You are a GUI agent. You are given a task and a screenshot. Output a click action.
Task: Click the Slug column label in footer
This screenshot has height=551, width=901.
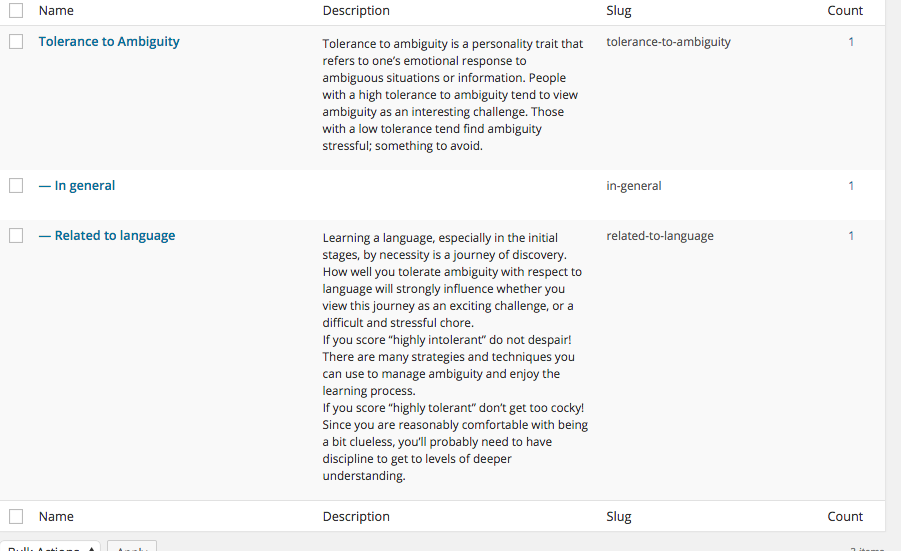tap(619, 517)
